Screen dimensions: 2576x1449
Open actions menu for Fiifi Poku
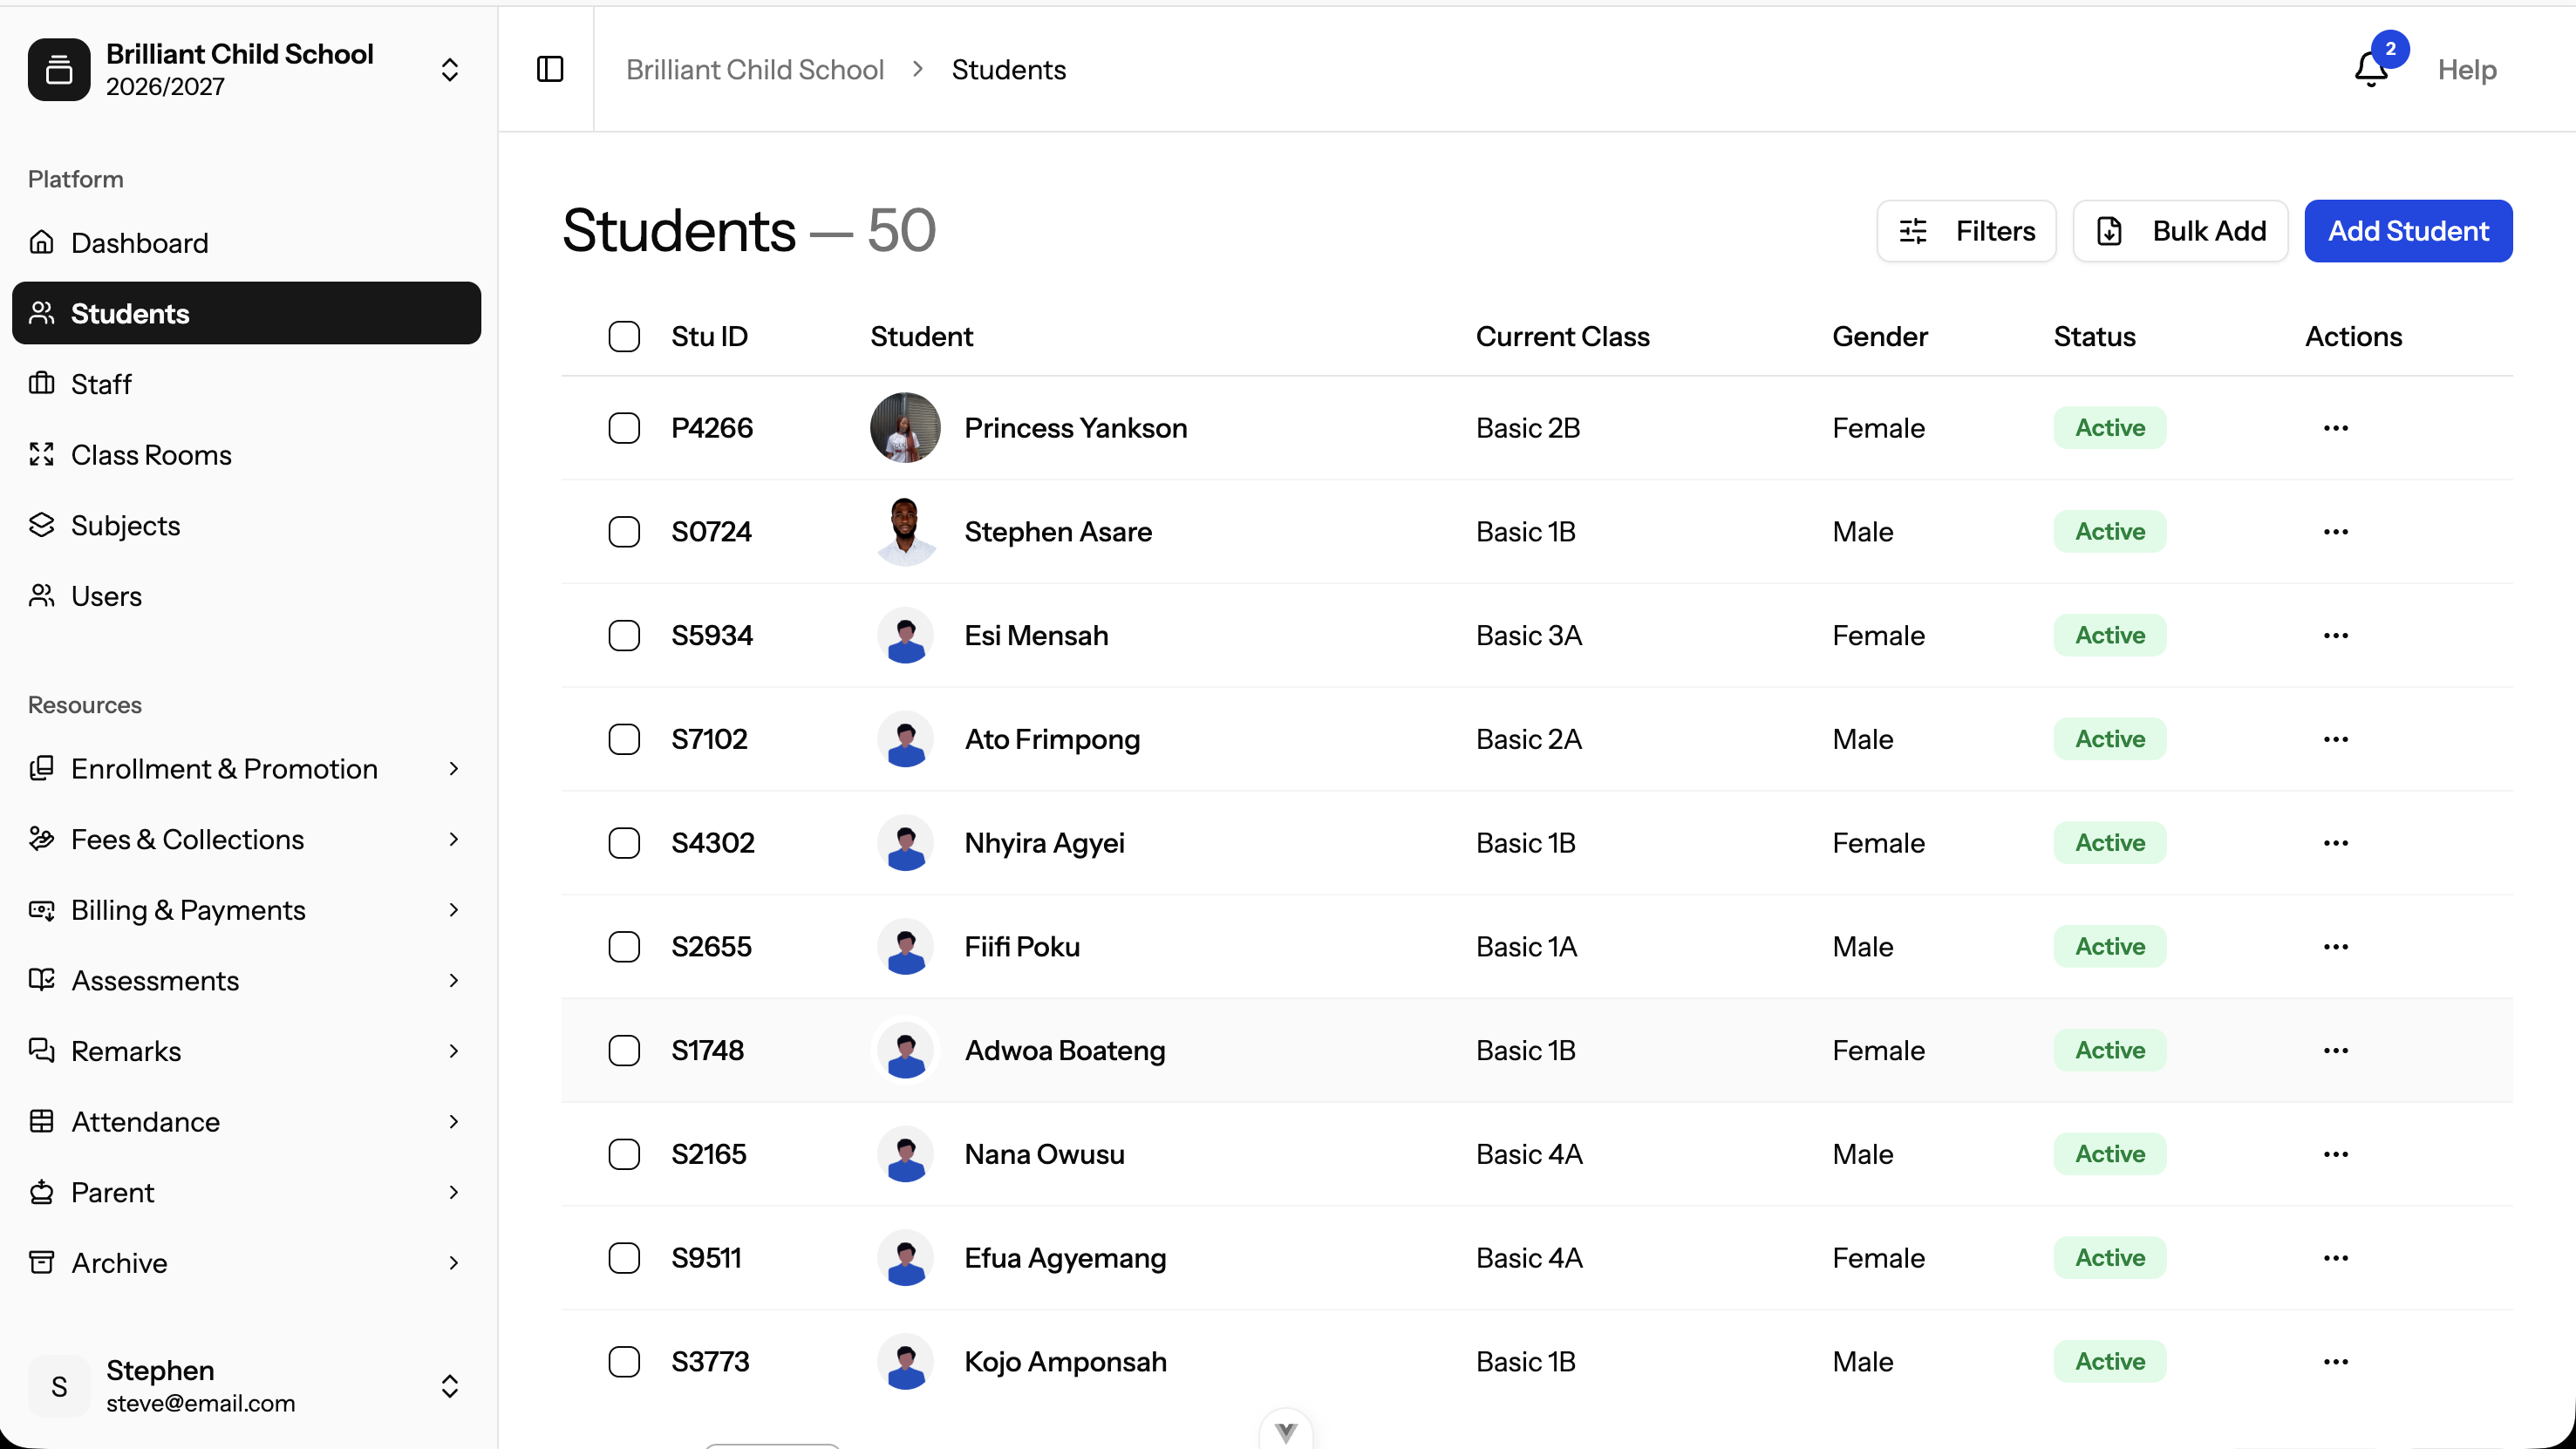[x=2336, y=947]
